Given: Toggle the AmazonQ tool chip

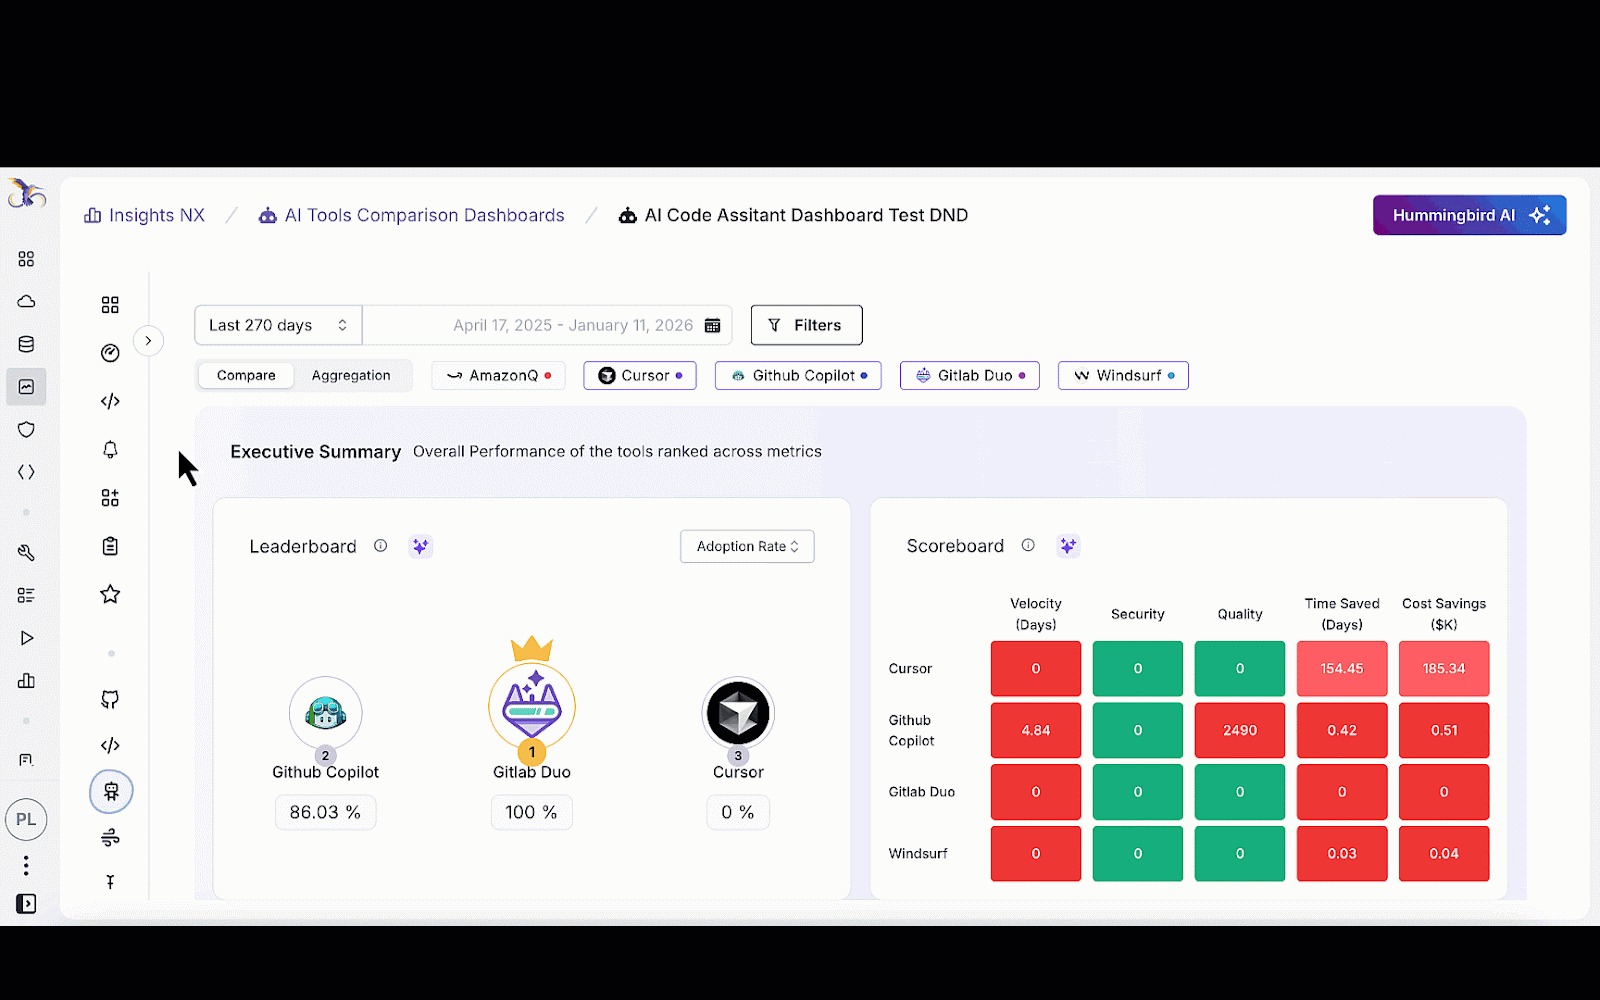Looking at the screenshot, I should point(498,376).
